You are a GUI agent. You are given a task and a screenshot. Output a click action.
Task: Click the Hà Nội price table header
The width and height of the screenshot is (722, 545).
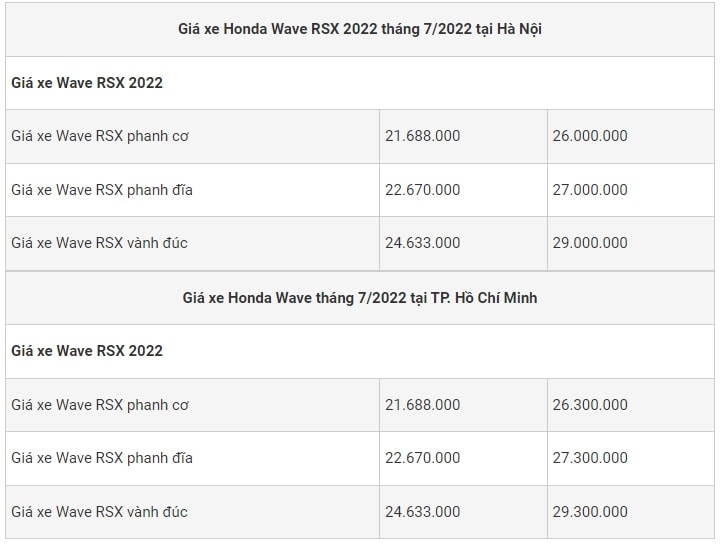[360, 29]
